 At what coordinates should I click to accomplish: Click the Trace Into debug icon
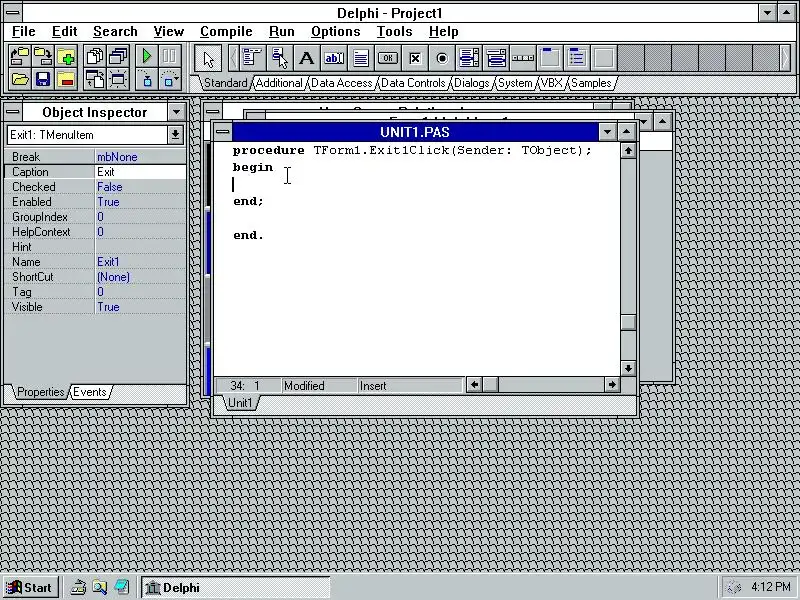click(147, 80)
